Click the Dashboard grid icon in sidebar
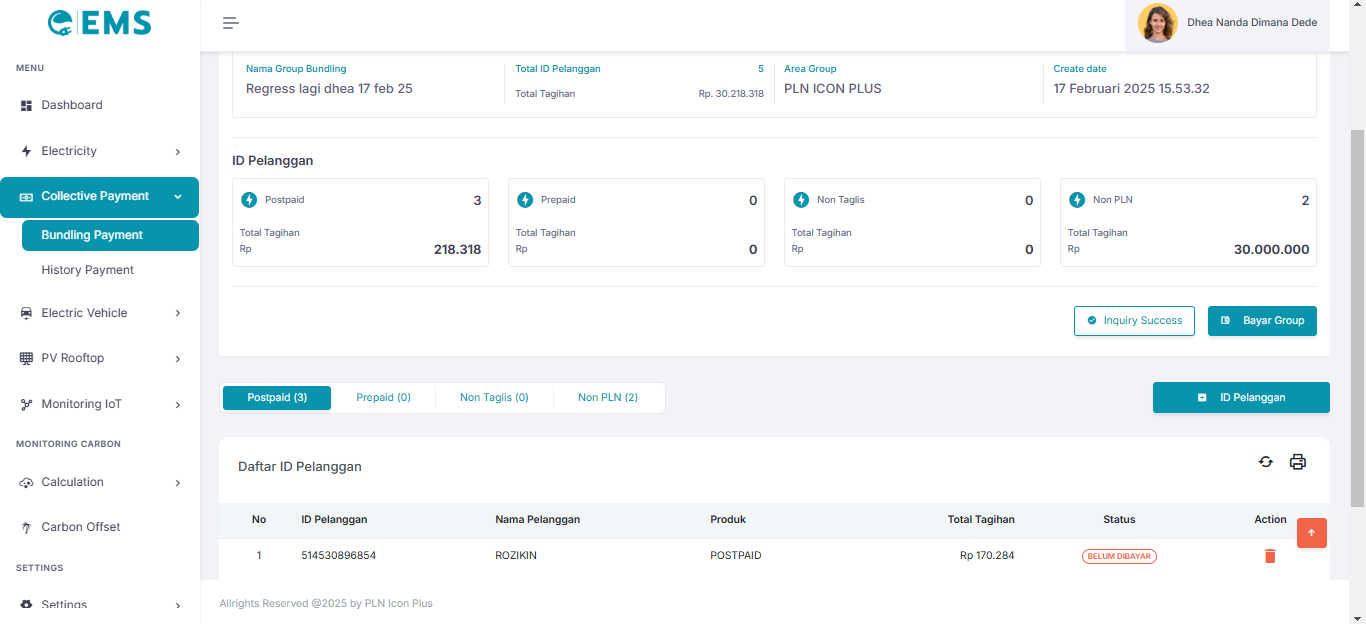Screen dimensions: 1366x624 (x=27, y=106)
